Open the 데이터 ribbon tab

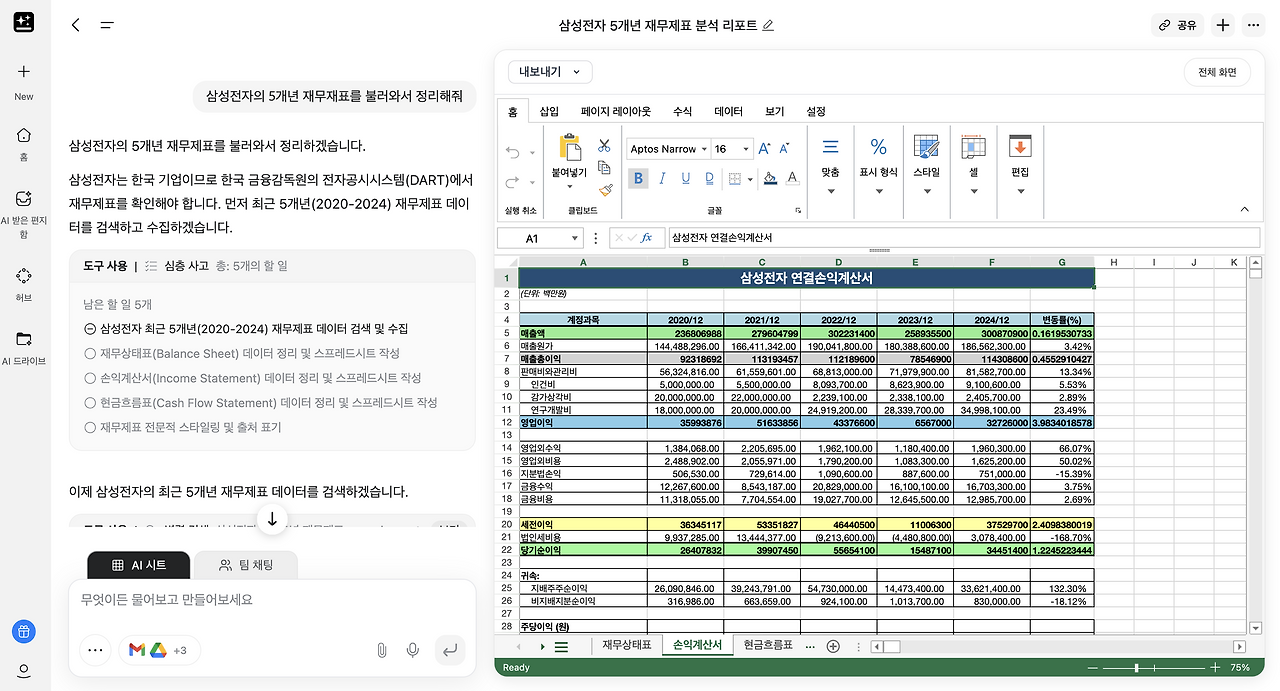[x=728, y=112]
